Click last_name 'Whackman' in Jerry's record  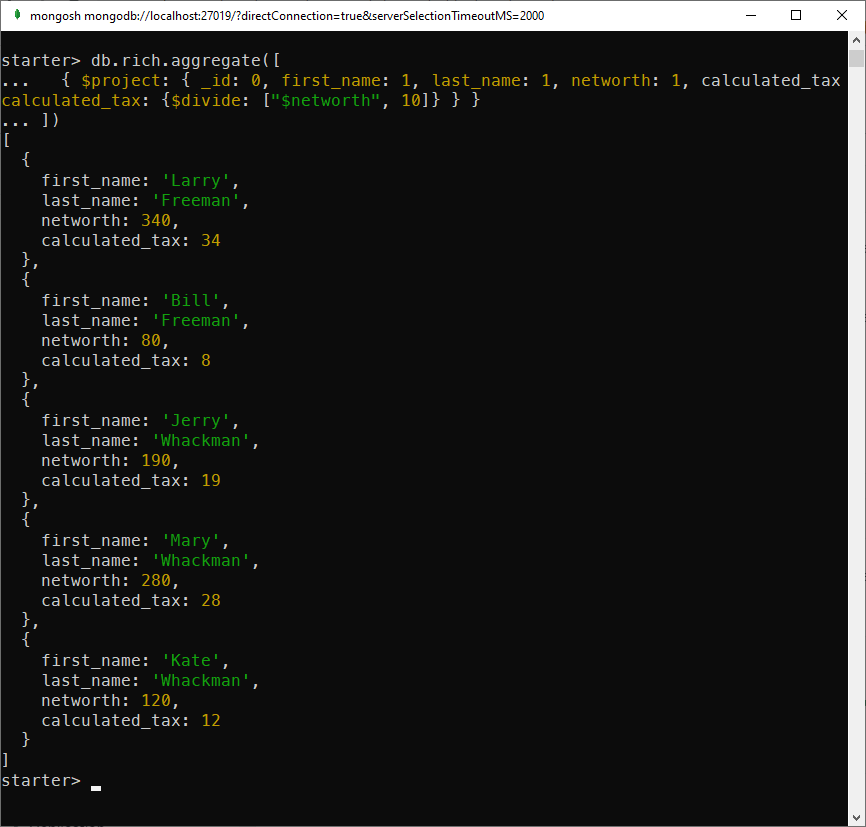(200, 440)
